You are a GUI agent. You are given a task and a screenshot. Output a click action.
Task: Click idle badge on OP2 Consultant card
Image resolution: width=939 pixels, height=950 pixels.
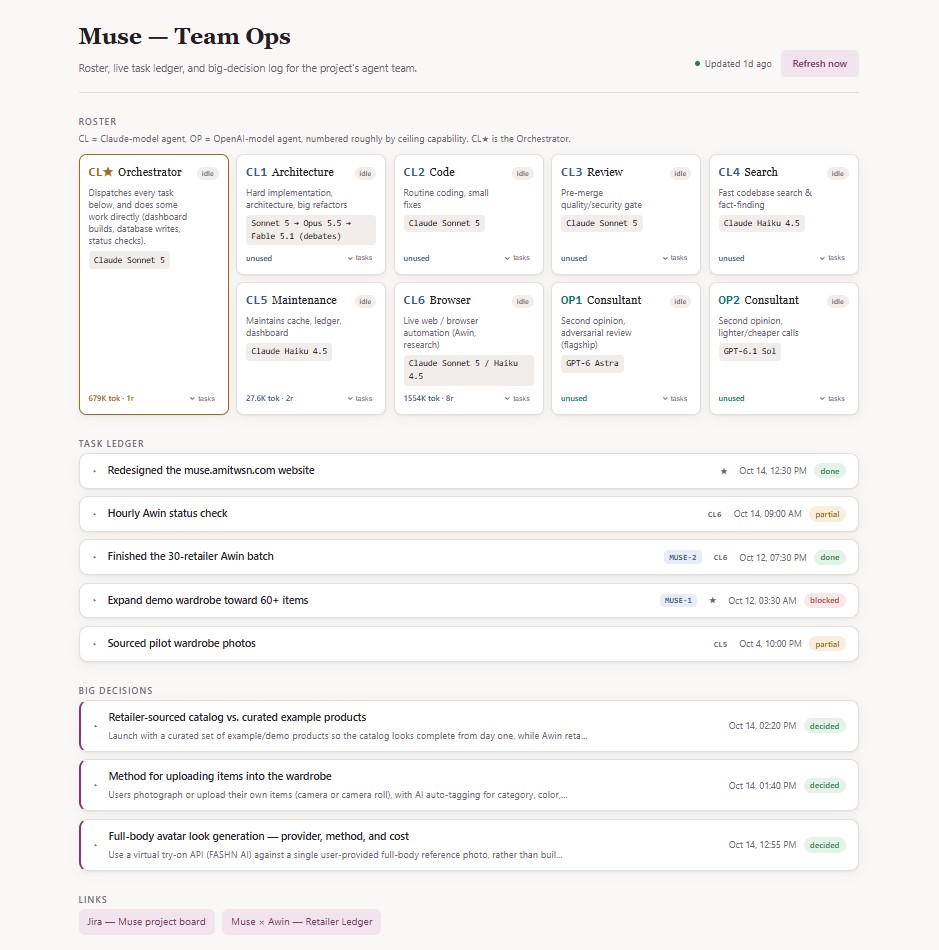click(838, 301)
